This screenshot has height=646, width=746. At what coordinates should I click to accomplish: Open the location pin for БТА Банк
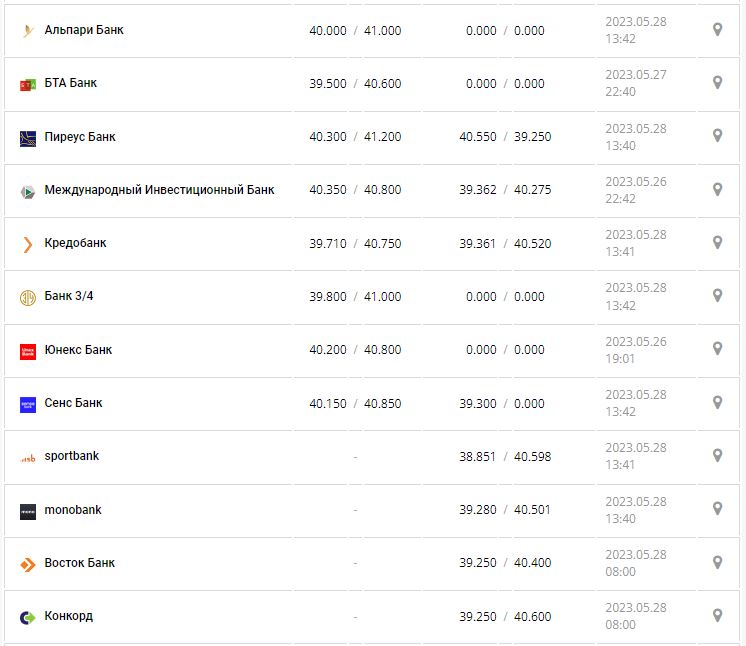(x=717, y=83)
